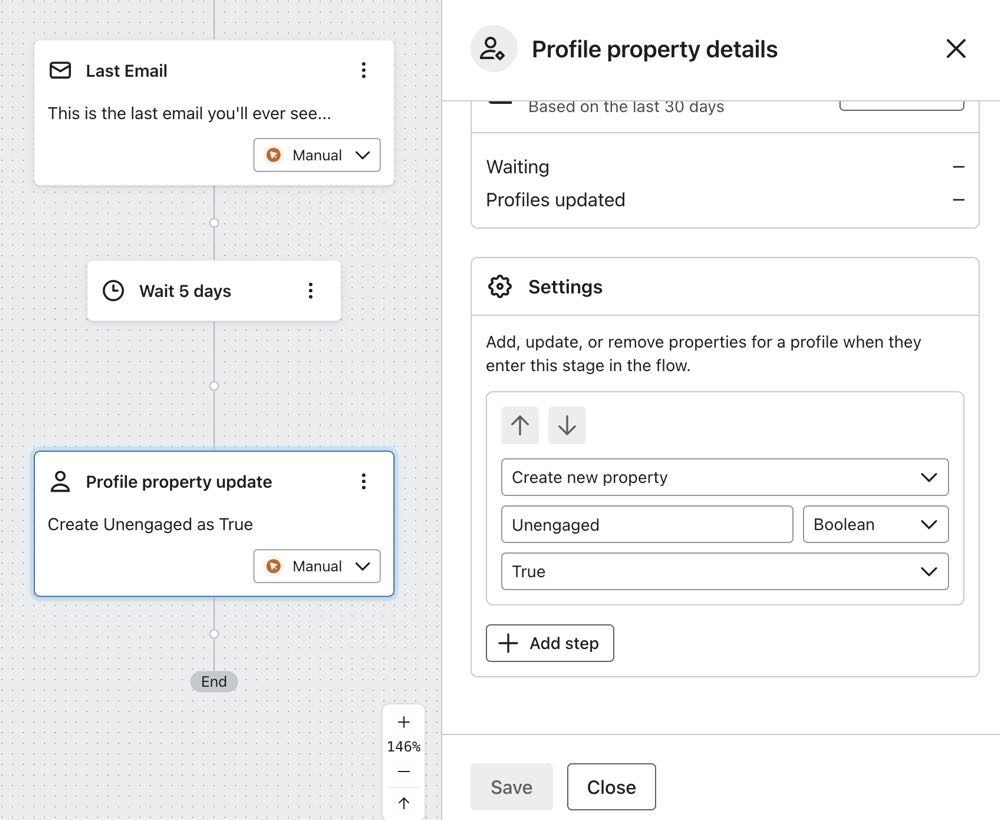The height and width of the screenshot is (820, 1000).
Task: Click the clock icon on Wait 5 days step
Action: coord(111,290)
